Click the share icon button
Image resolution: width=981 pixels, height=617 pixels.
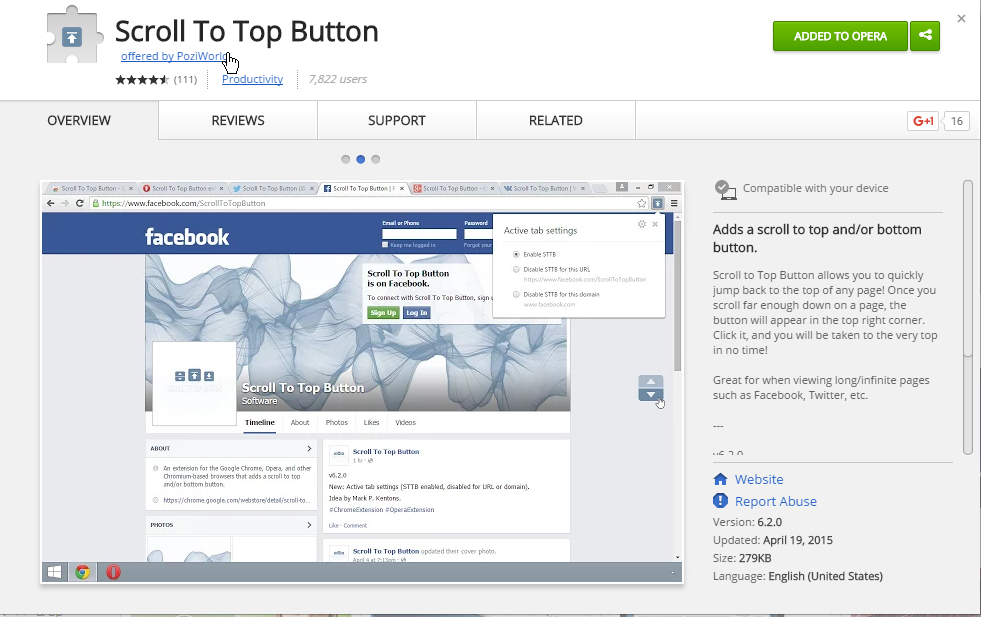coord(925,36)
